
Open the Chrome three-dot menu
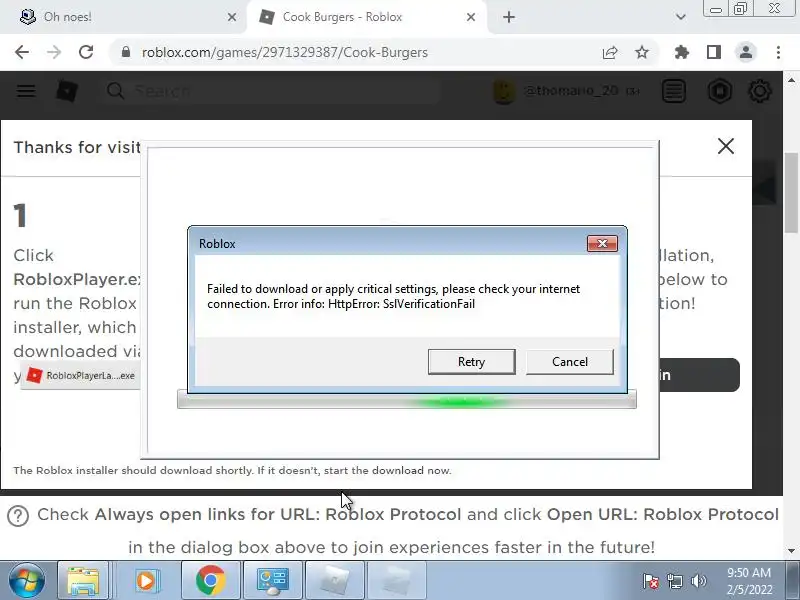pyautogui.click(x=778, y=52)
